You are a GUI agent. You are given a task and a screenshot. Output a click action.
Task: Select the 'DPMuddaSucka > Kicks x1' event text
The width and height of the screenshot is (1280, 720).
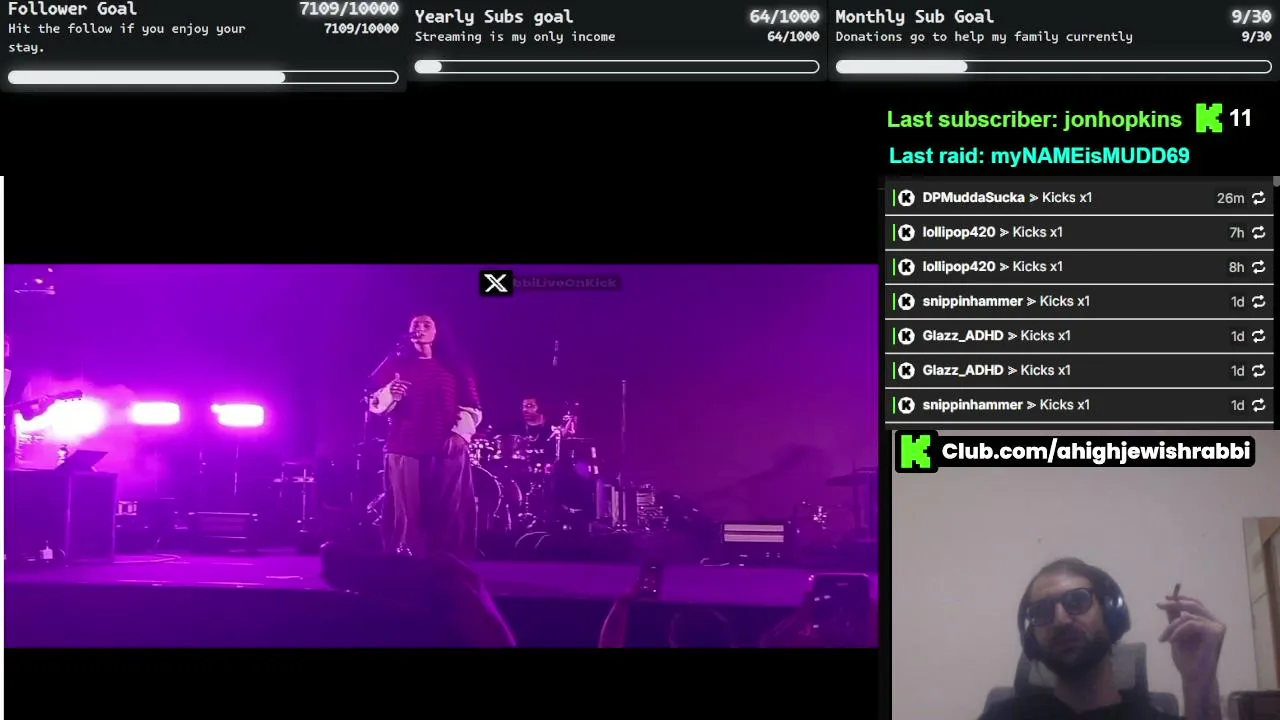tap(1007, 198)
